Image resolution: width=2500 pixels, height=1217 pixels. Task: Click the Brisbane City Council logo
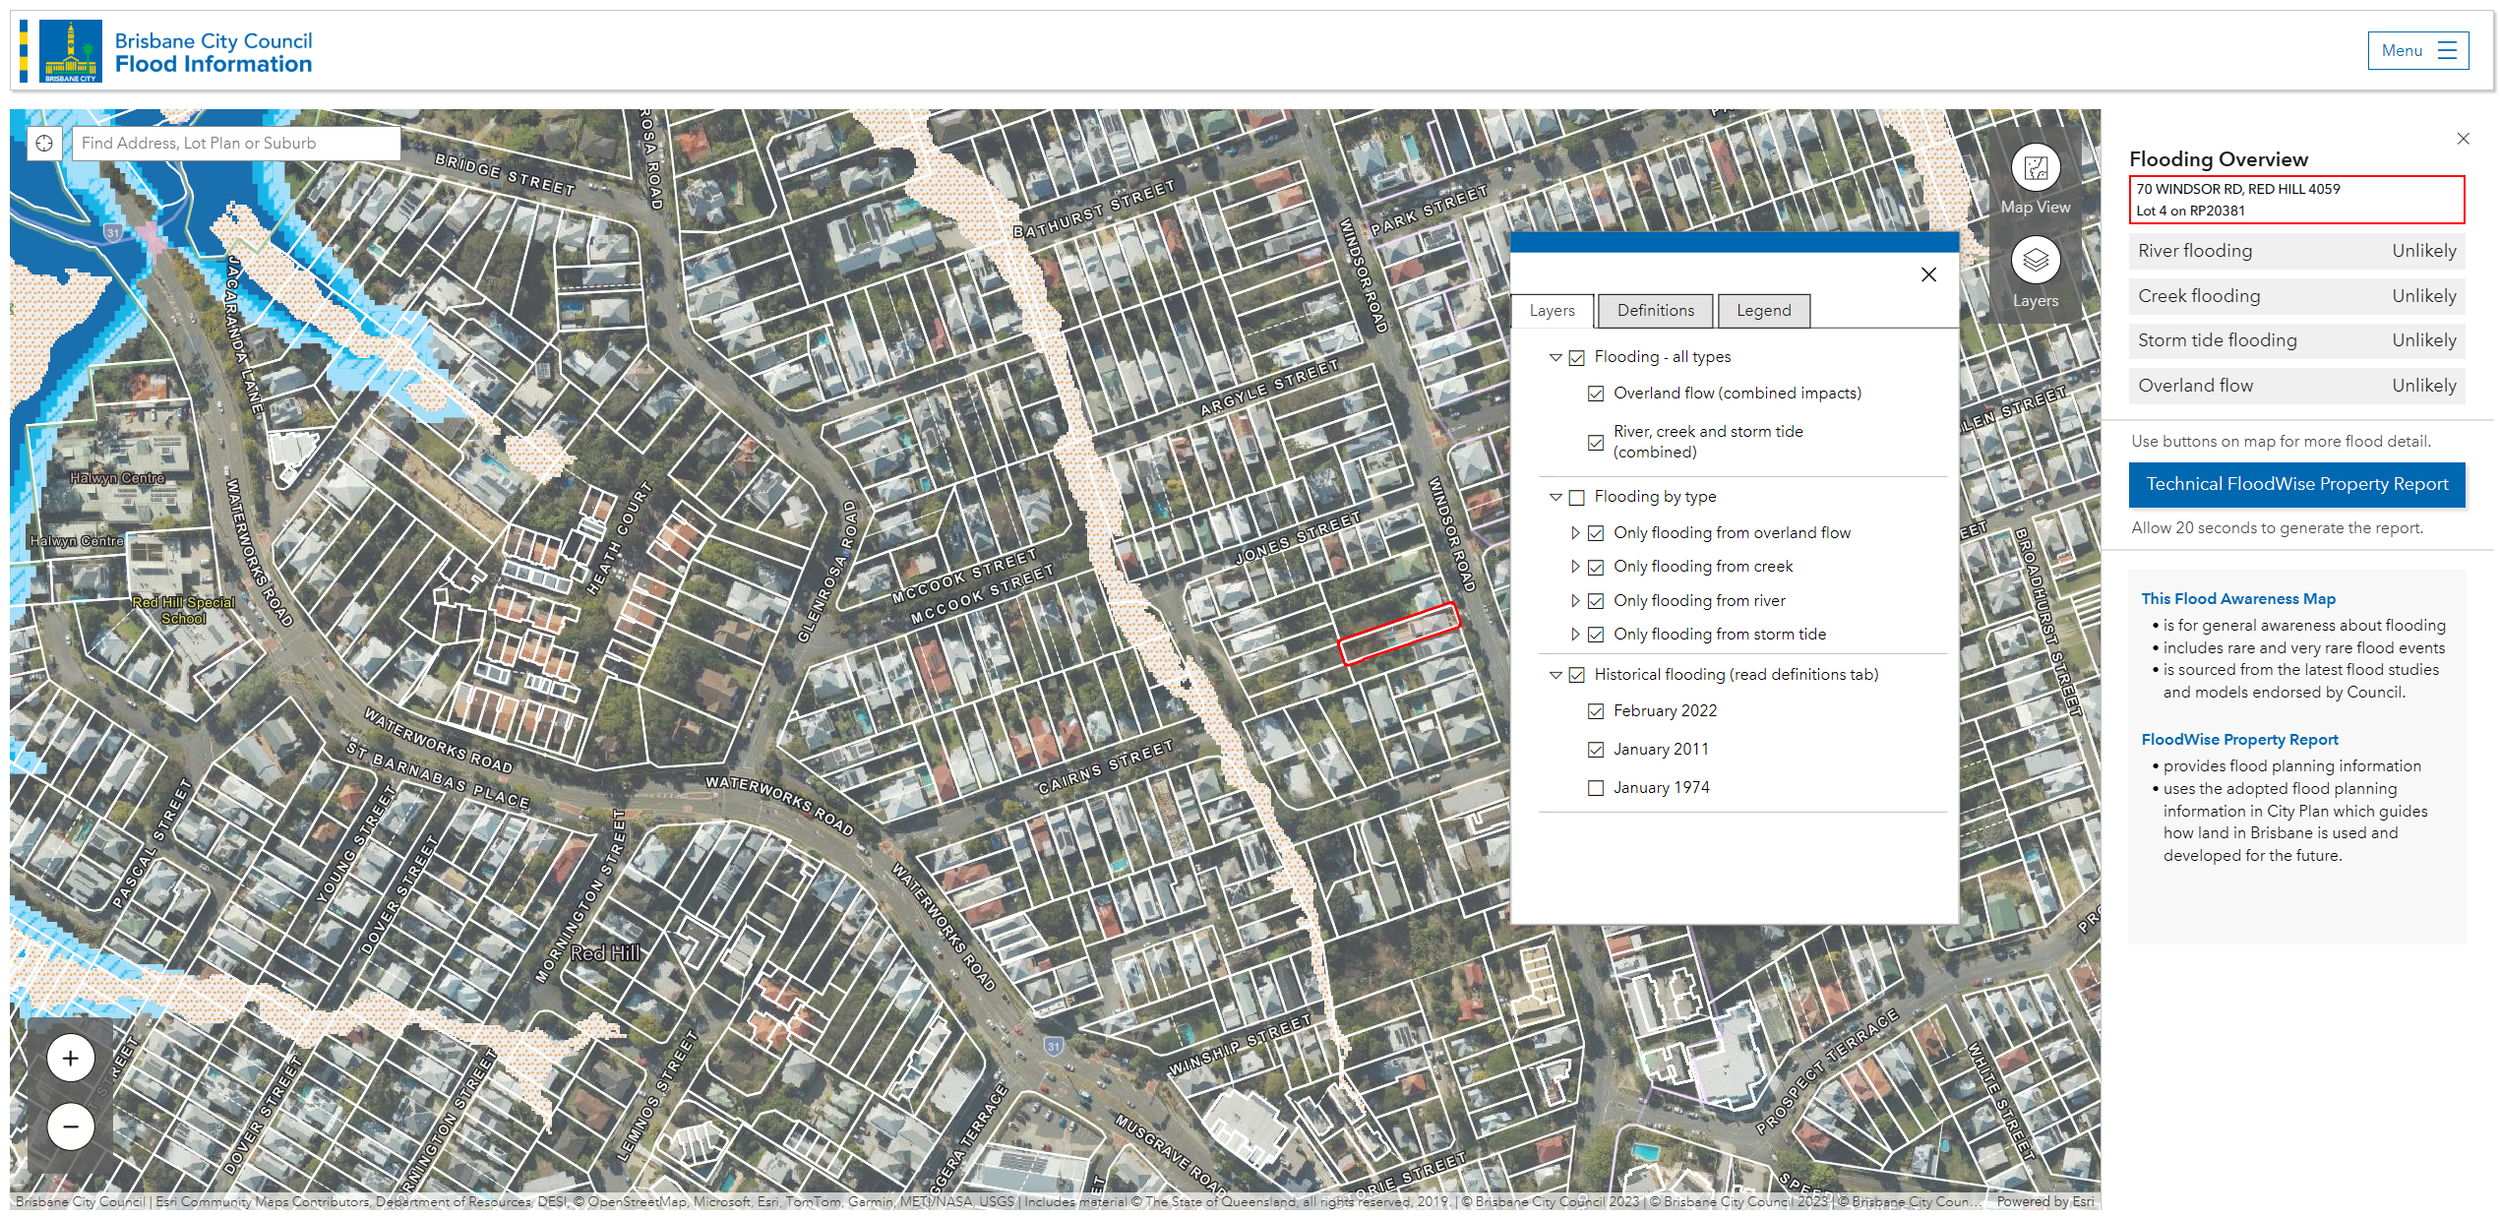(70, 50)
